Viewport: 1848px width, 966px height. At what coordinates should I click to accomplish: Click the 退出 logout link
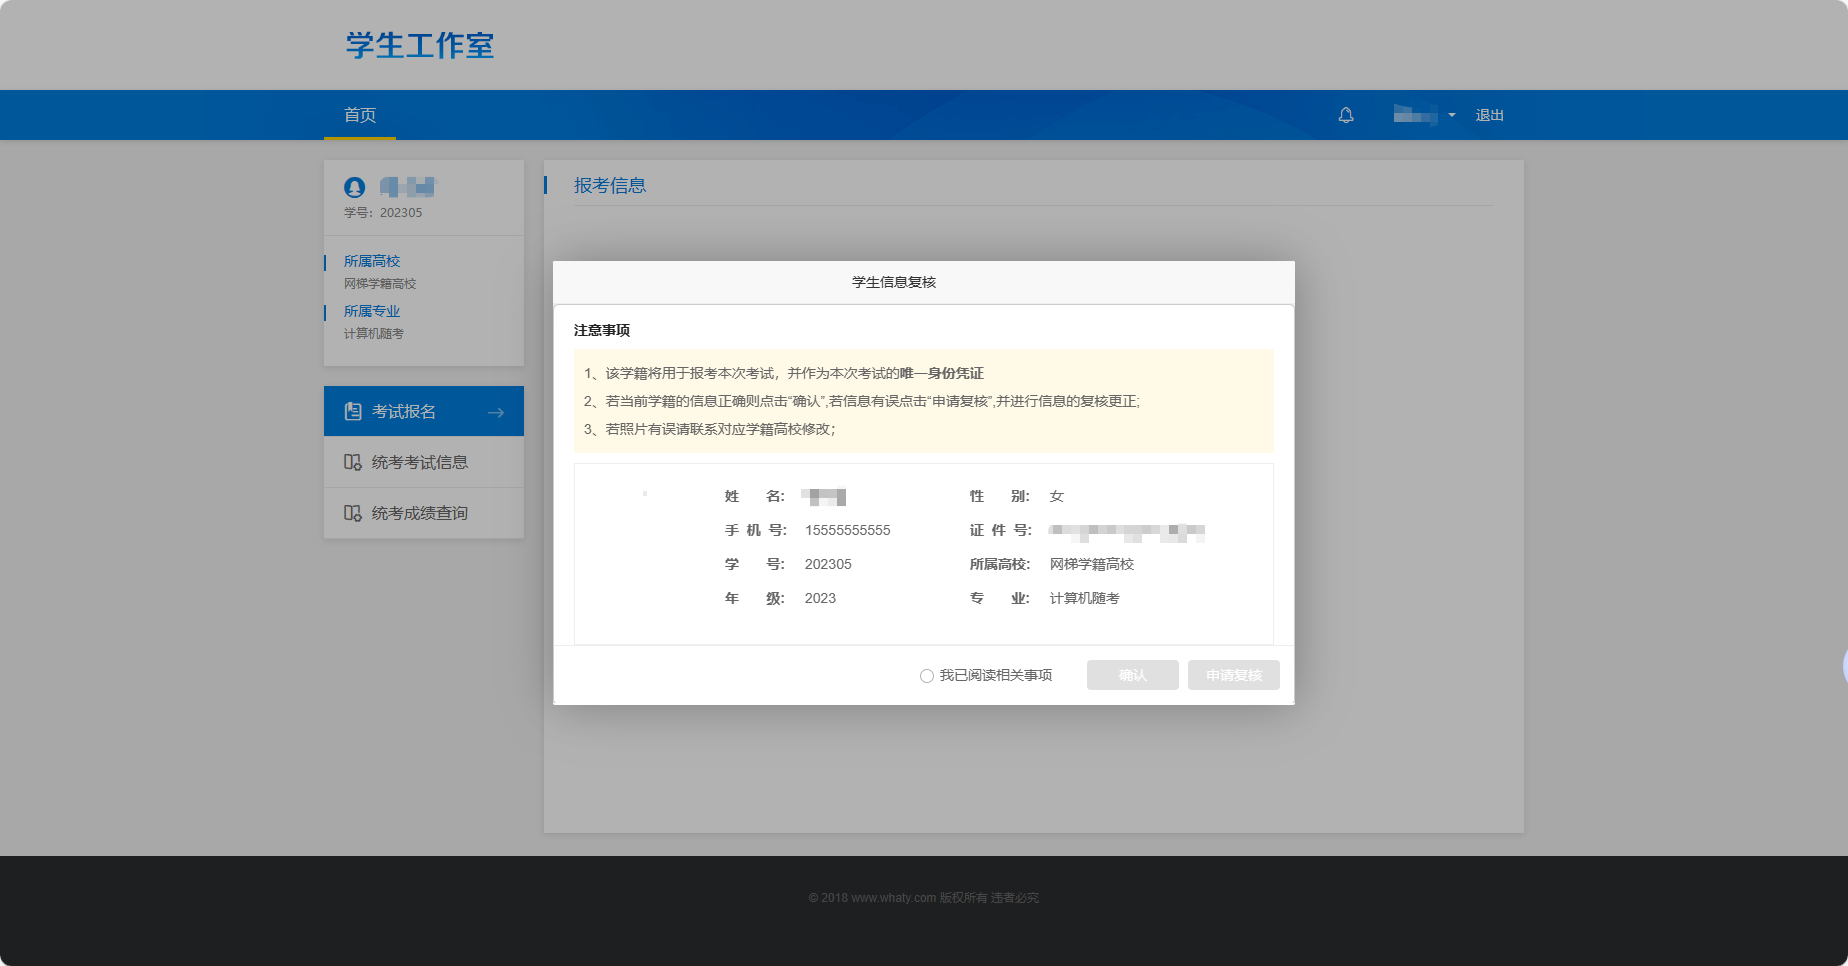(x=1489, y=115)
